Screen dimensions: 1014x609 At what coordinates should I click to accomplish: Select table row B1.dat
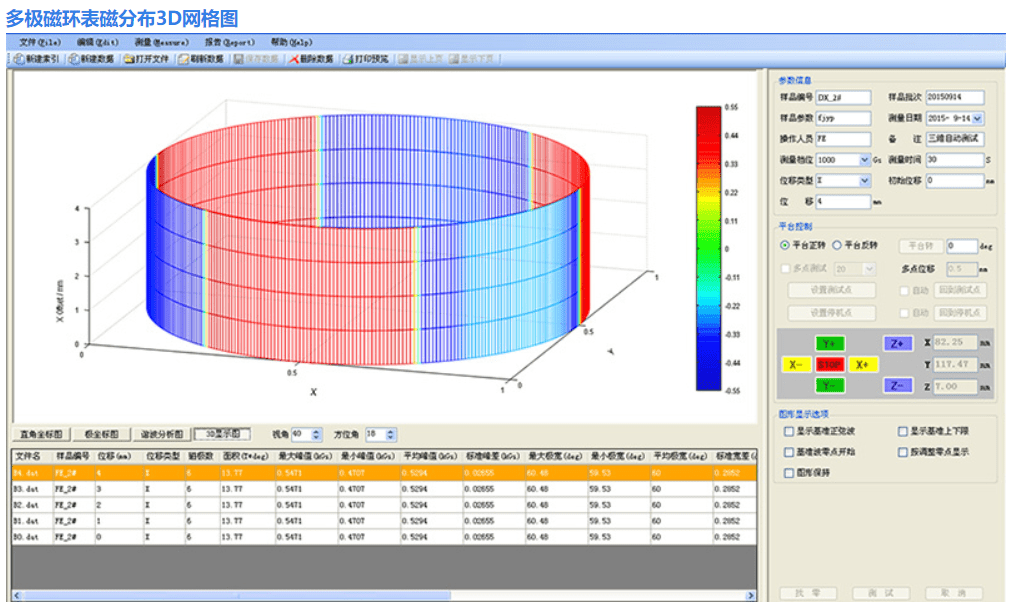[384, 521]
